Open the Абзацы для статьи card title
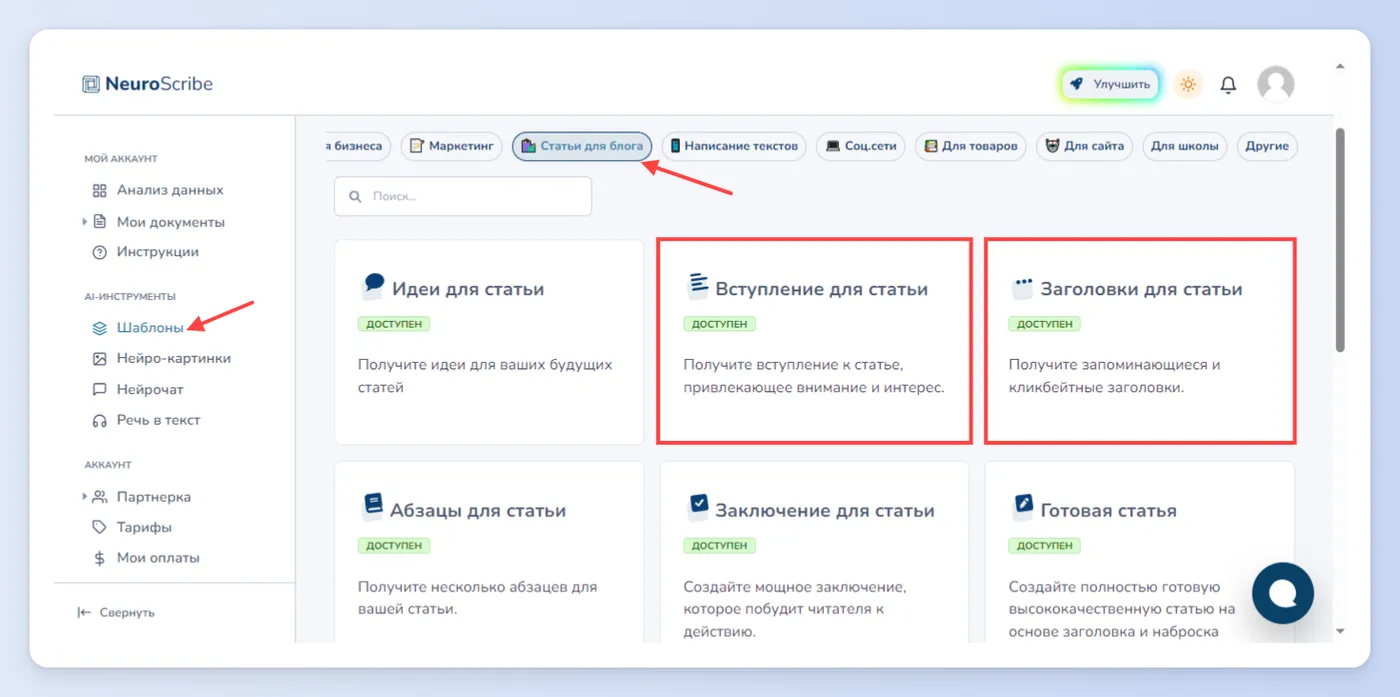The width and height of the screenshot is (1400, 697). (x=479, y=510)
